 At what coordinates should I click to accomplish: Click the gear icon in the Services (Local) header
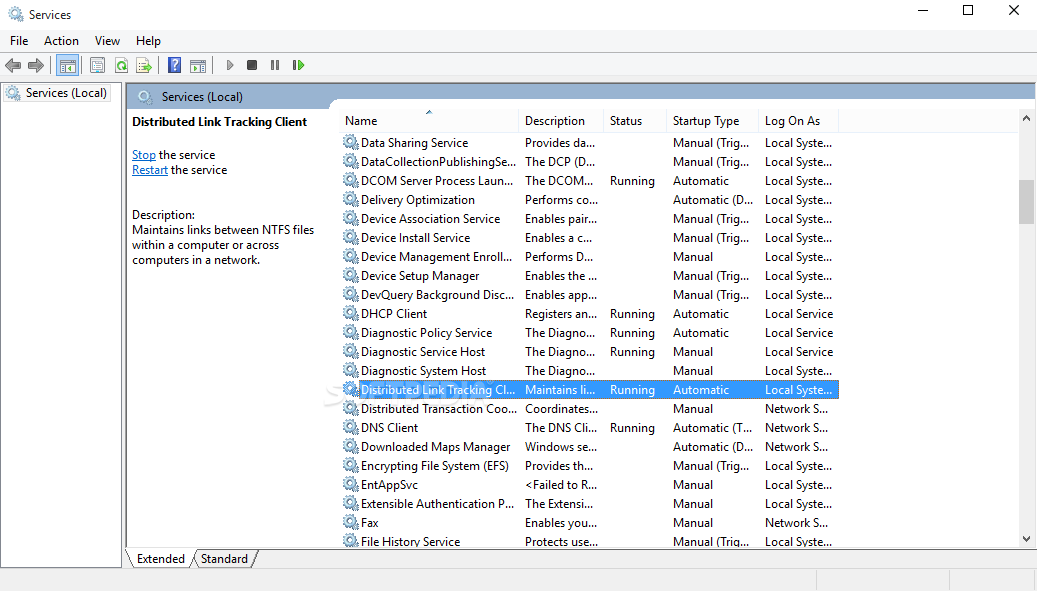tap(145, 97)
